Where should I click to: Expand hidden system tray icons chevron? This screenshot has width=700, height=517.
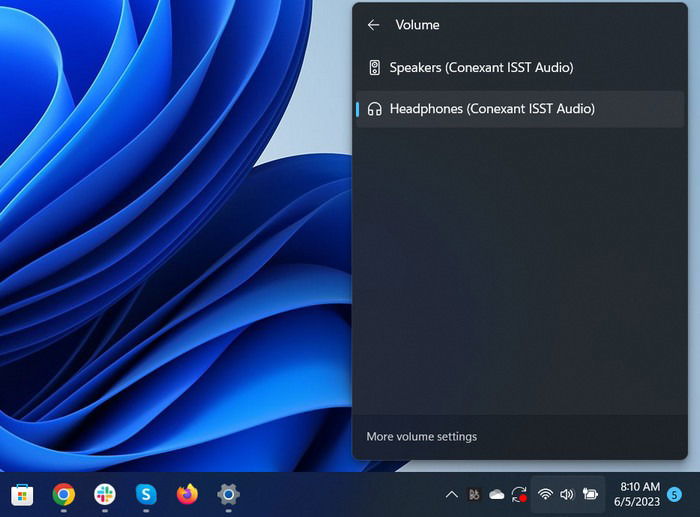[451, 495]
